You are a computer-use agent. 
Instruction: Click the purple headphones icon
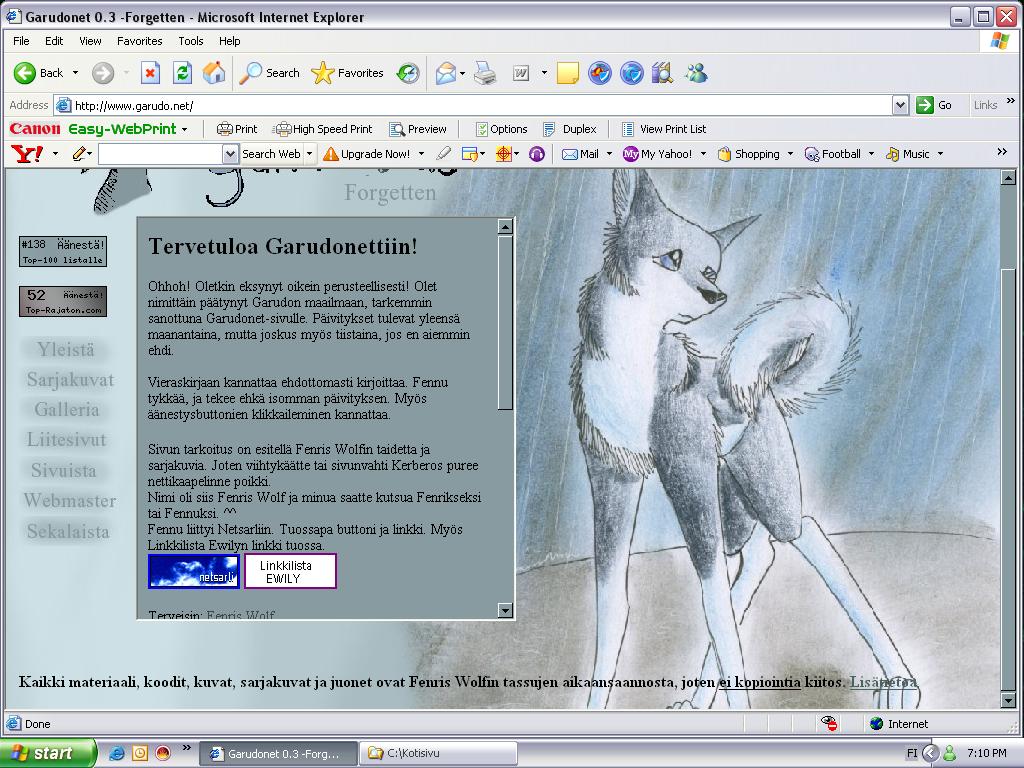[537, 154]
